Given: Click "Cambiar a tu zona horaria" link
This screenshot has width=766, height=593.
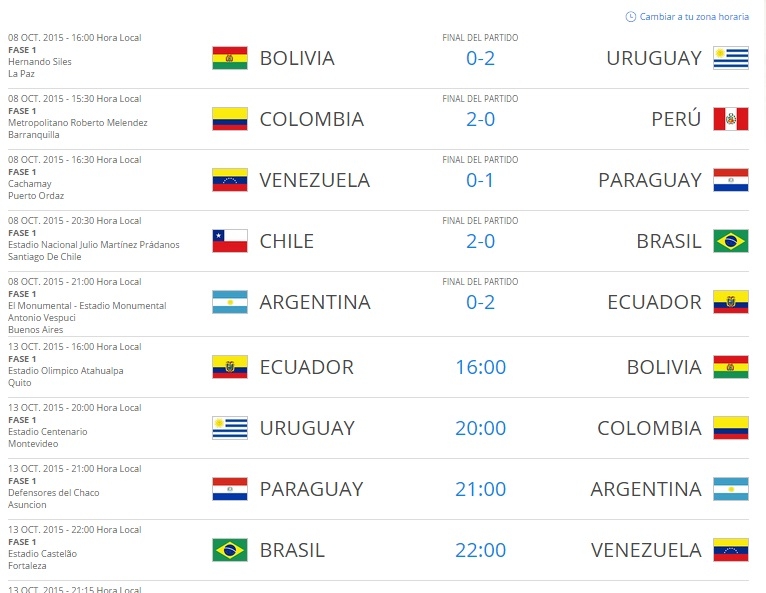Looking at the screenshot, I should [692, 17].
